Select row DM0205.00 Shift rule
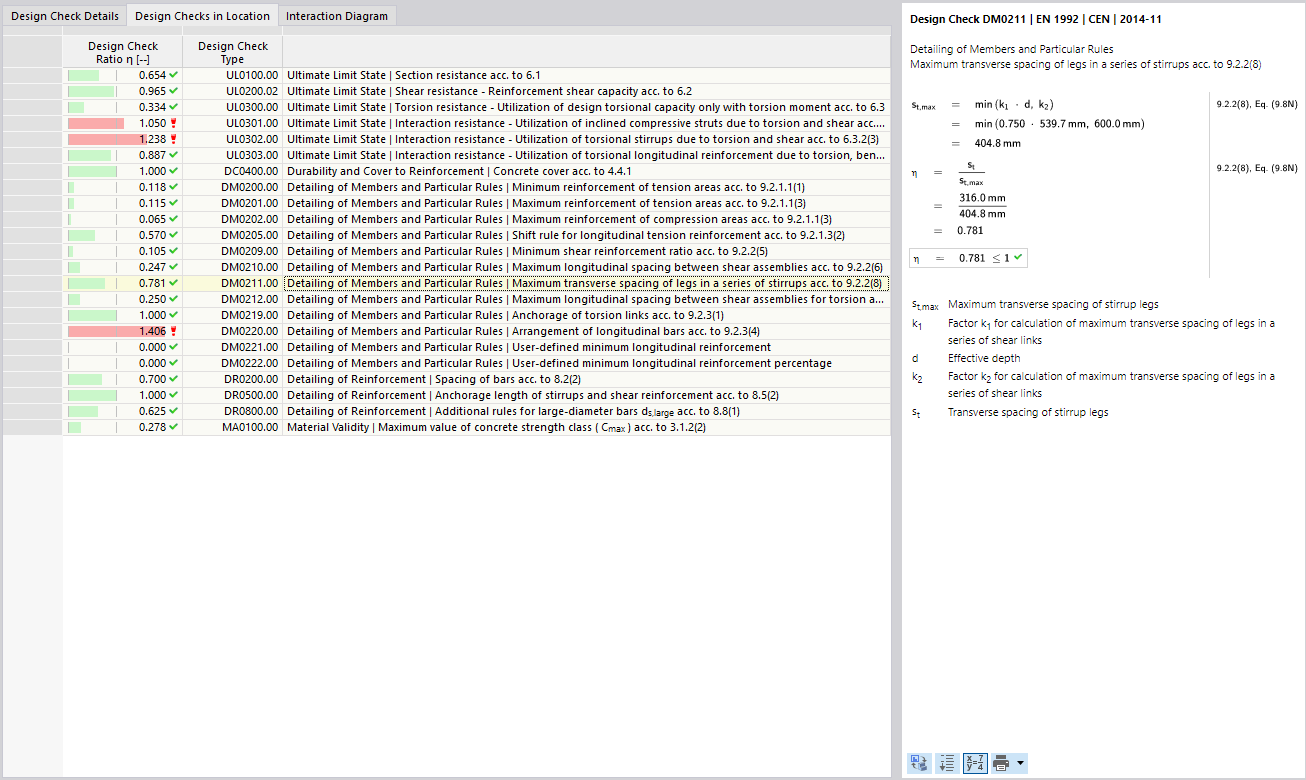Viewport: 1306px width, 780px height. pyautogui.click(x=476, y=235)
